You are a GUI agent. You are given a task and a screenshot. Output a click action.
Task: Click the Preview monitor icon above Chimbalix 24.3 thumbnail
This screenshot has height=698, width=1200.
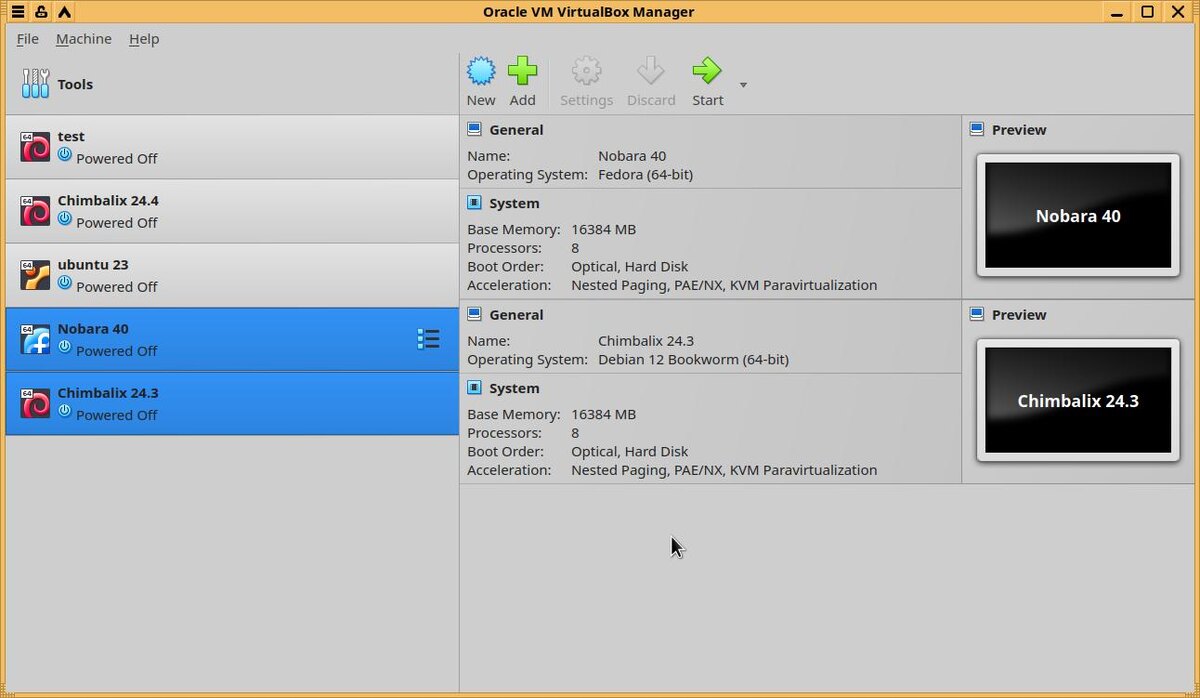point(977,314)
